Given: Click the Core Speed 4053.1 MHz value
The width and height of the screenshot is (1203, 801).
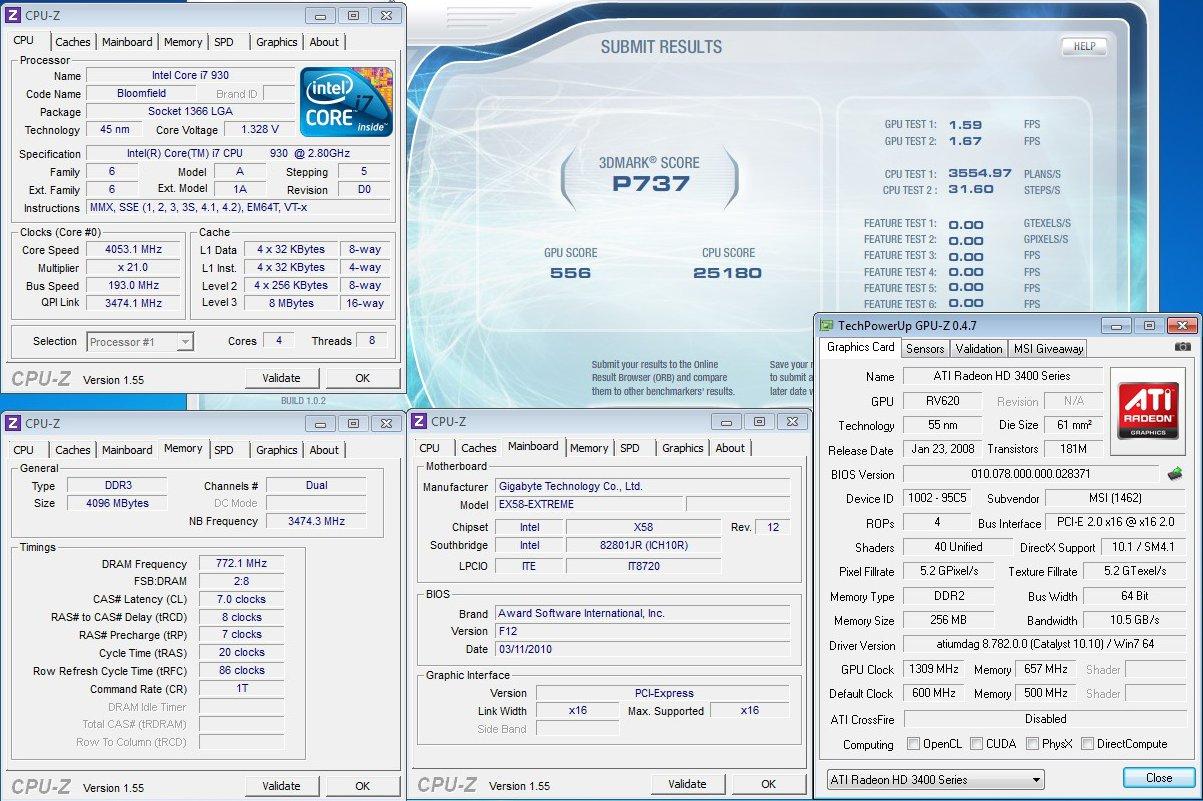Looking at the screenshot, I should pyautogui.click(x=133, y=250).
